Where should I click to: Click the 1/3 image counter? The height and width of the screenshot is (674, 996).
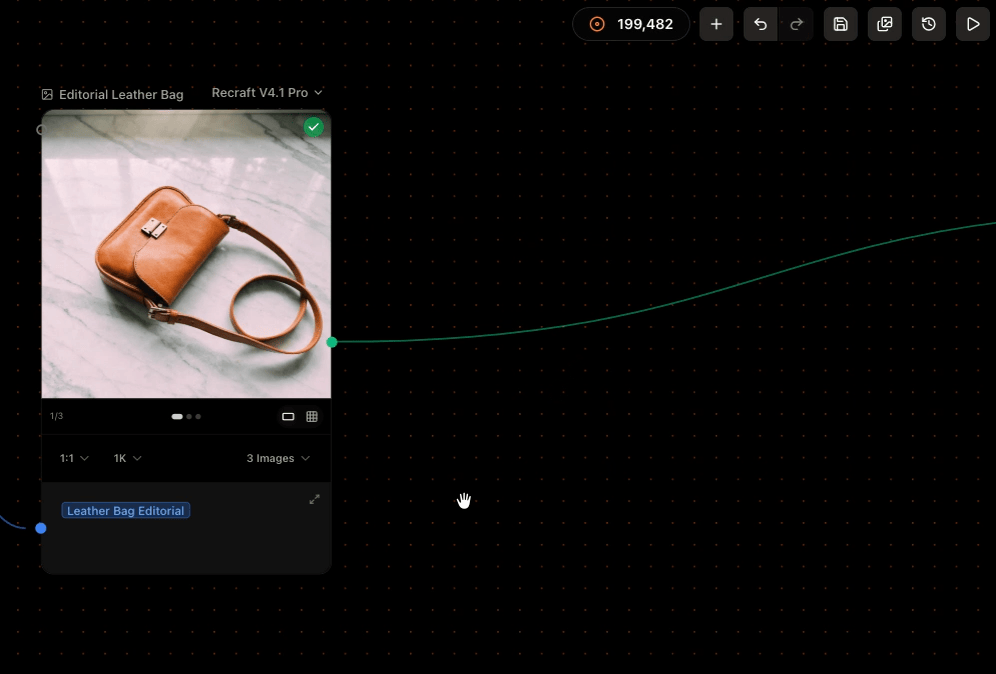[x=57, y=416]
